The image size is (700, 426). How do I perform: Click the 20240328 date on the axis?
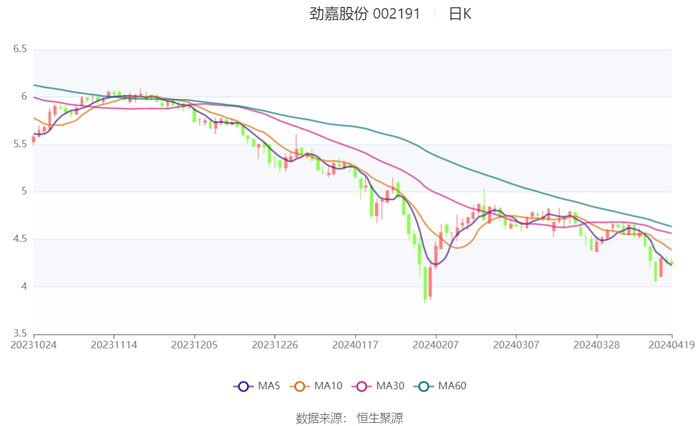pyautogui.click(x=596, y=344)
